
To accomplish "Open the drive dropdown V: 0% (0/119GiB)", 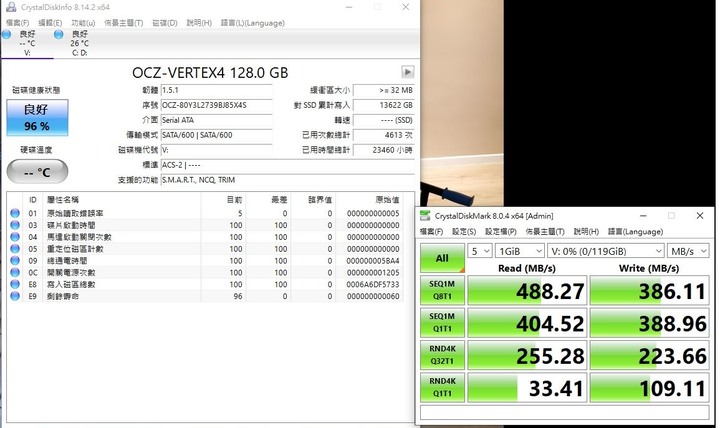I will pos(606,251).
